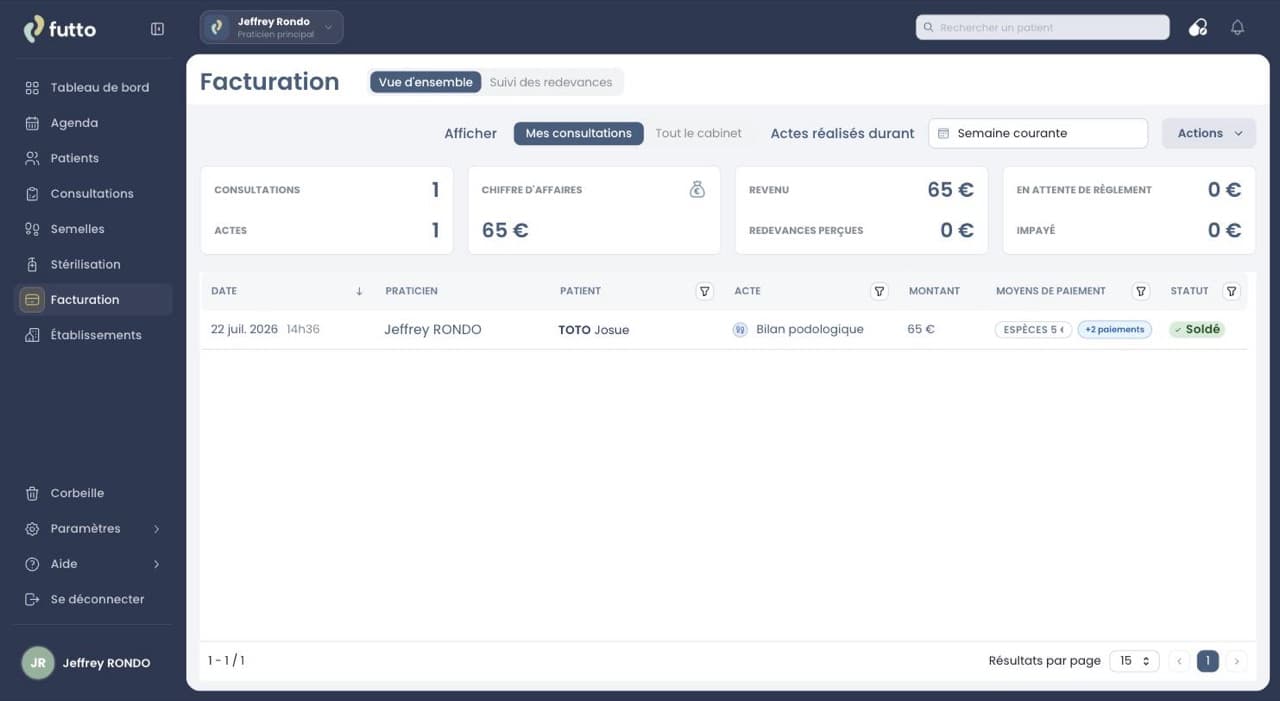Image resolution: width=1280 pixels, height=701 pixels.
Task: Open Patients section
Action: (93, 158)
